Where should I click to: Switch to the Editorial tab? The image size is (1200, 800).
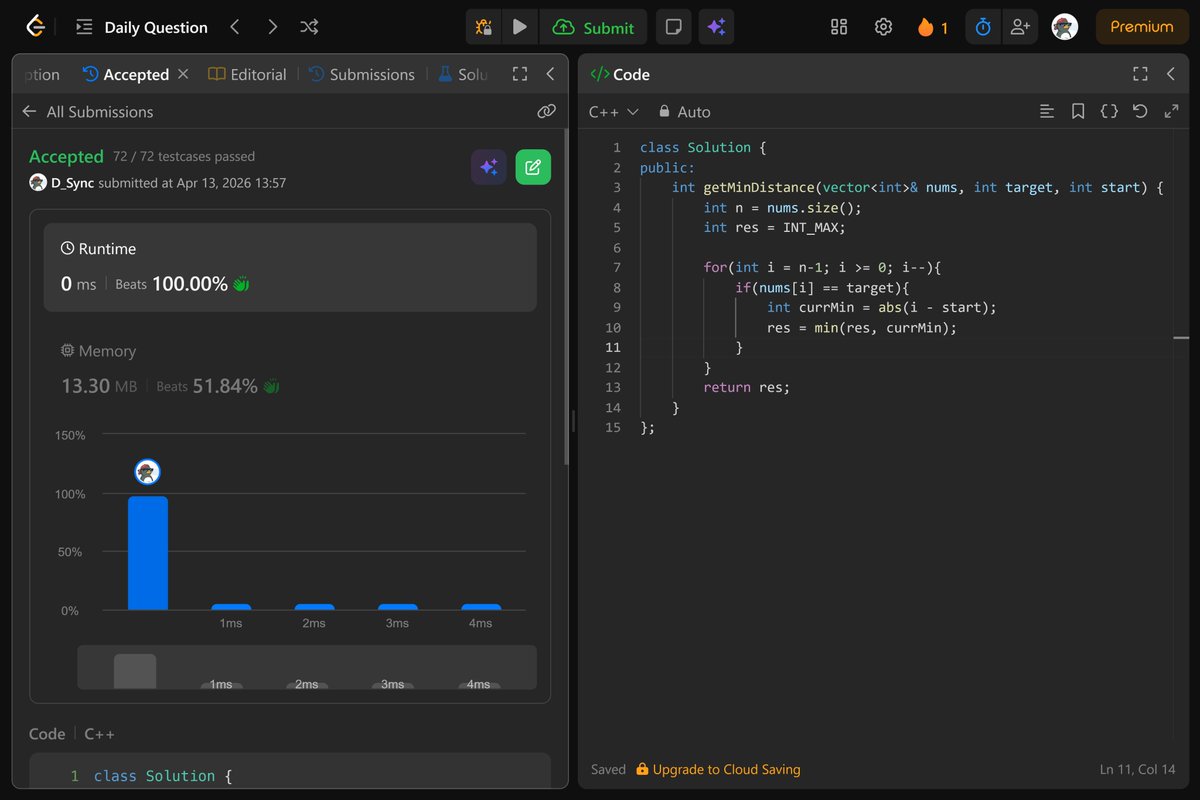point(246,74)
